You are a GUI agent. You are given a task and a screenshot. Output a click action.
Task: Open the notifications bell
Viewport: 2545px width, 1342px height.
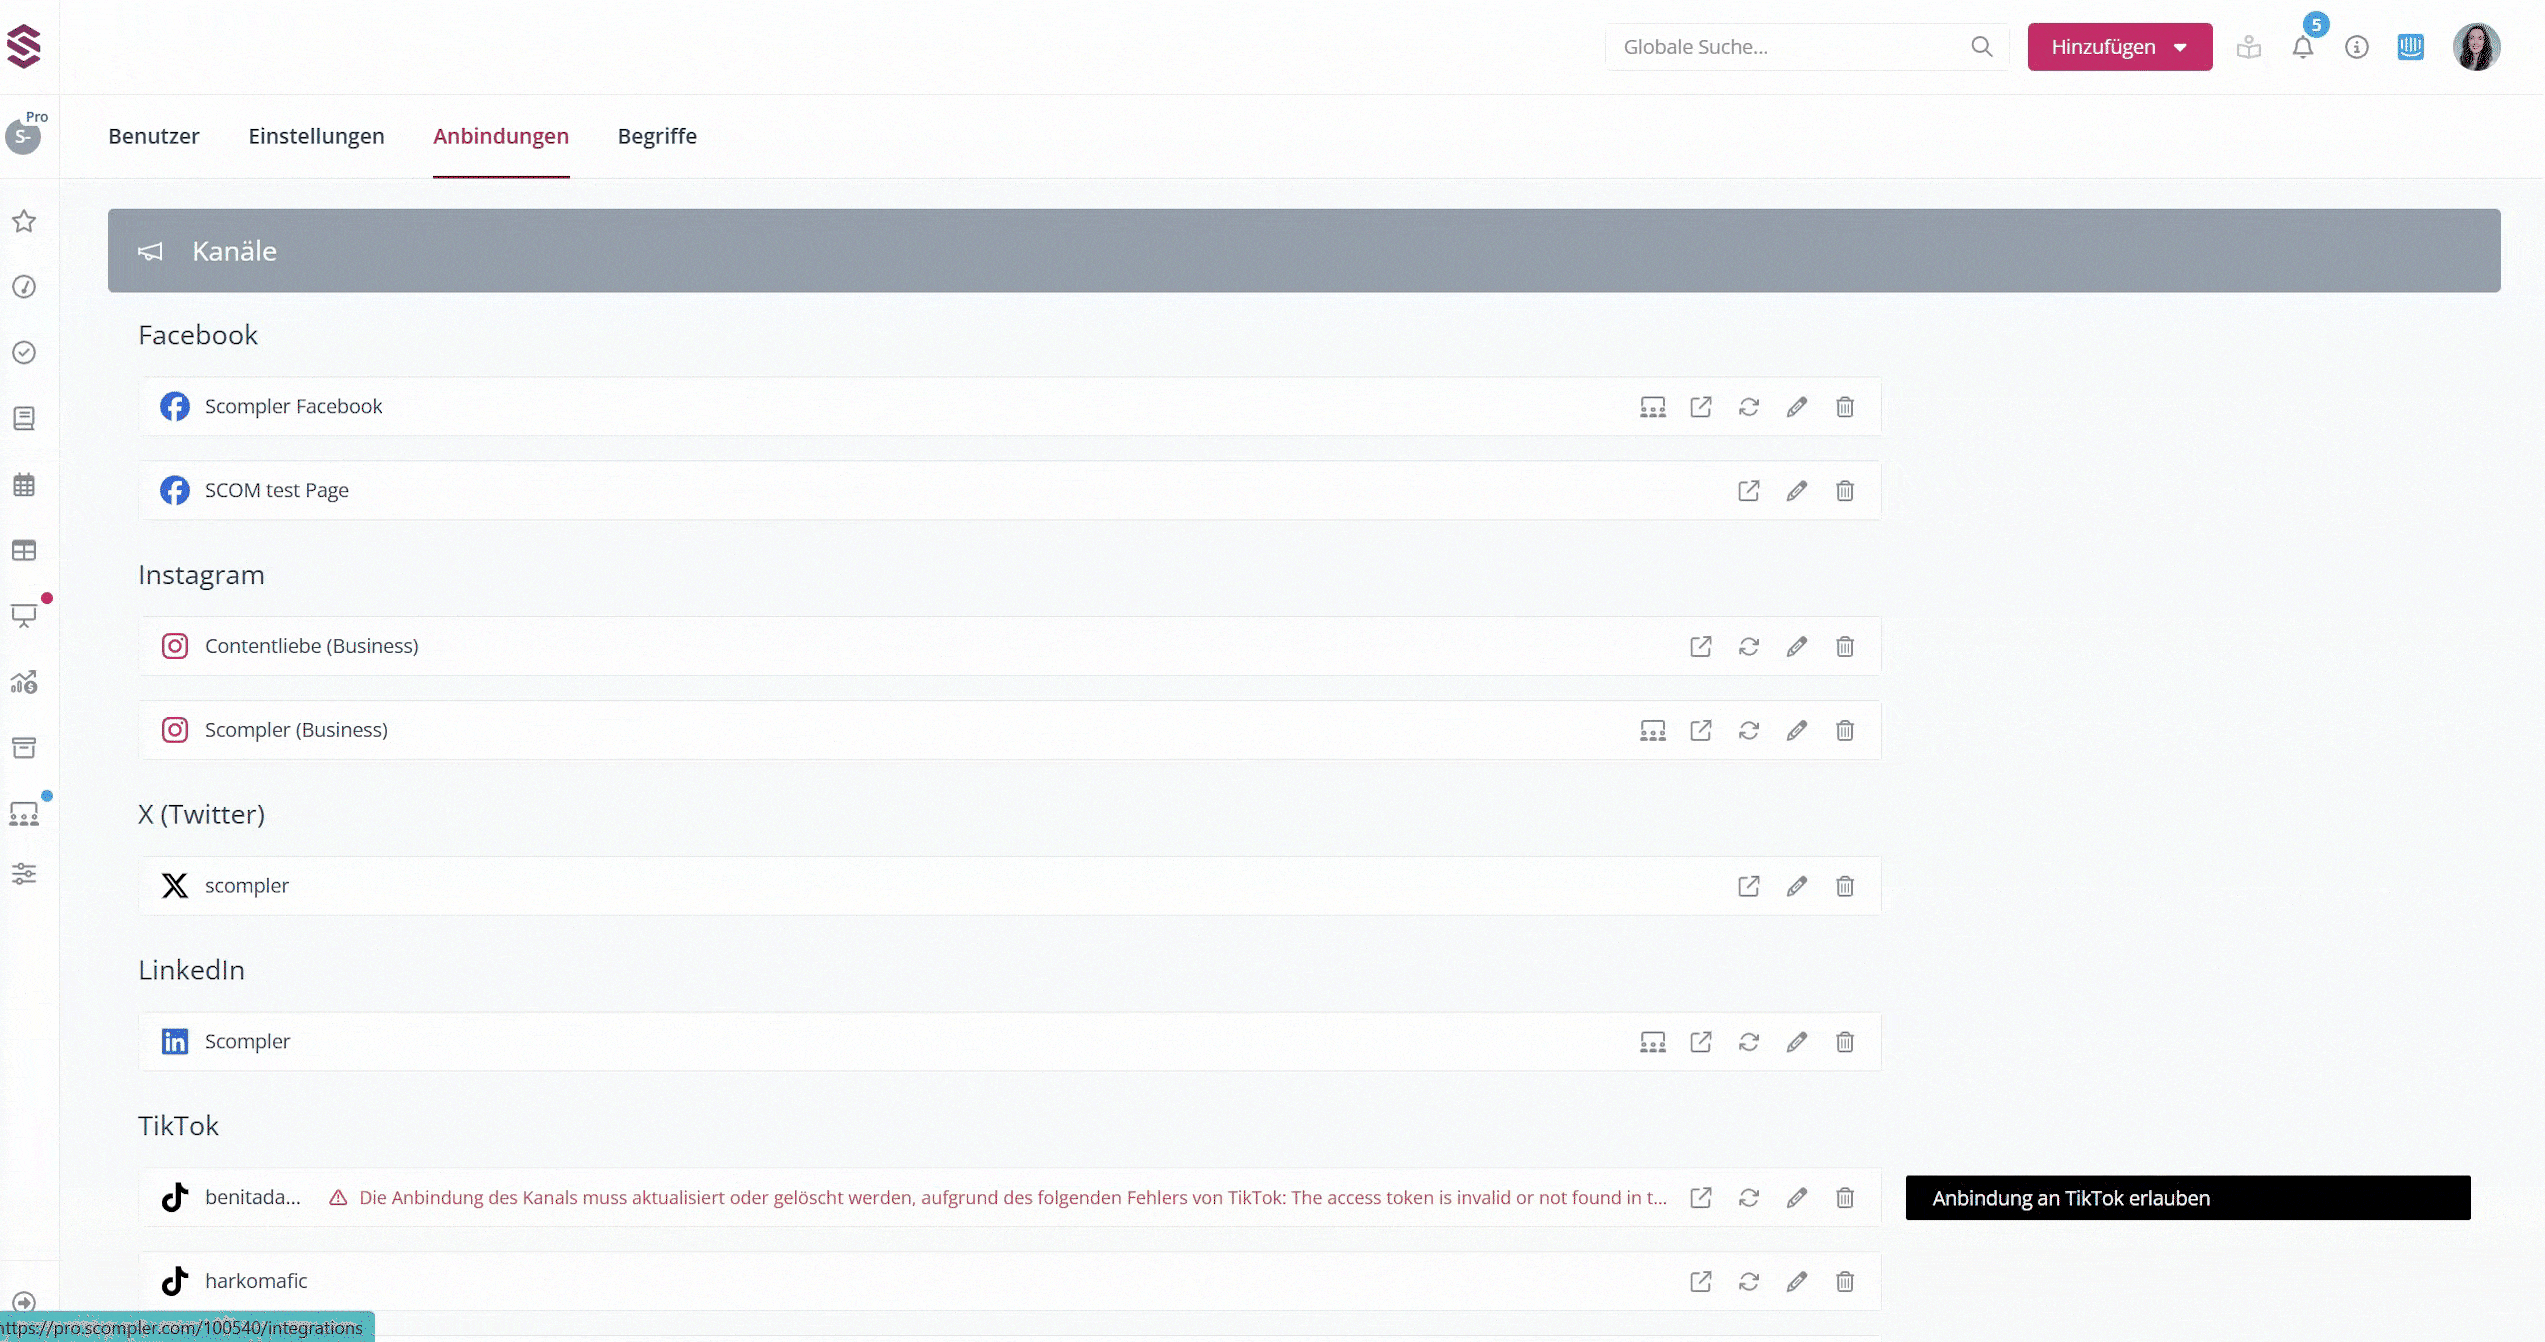tap(2303, 47)
